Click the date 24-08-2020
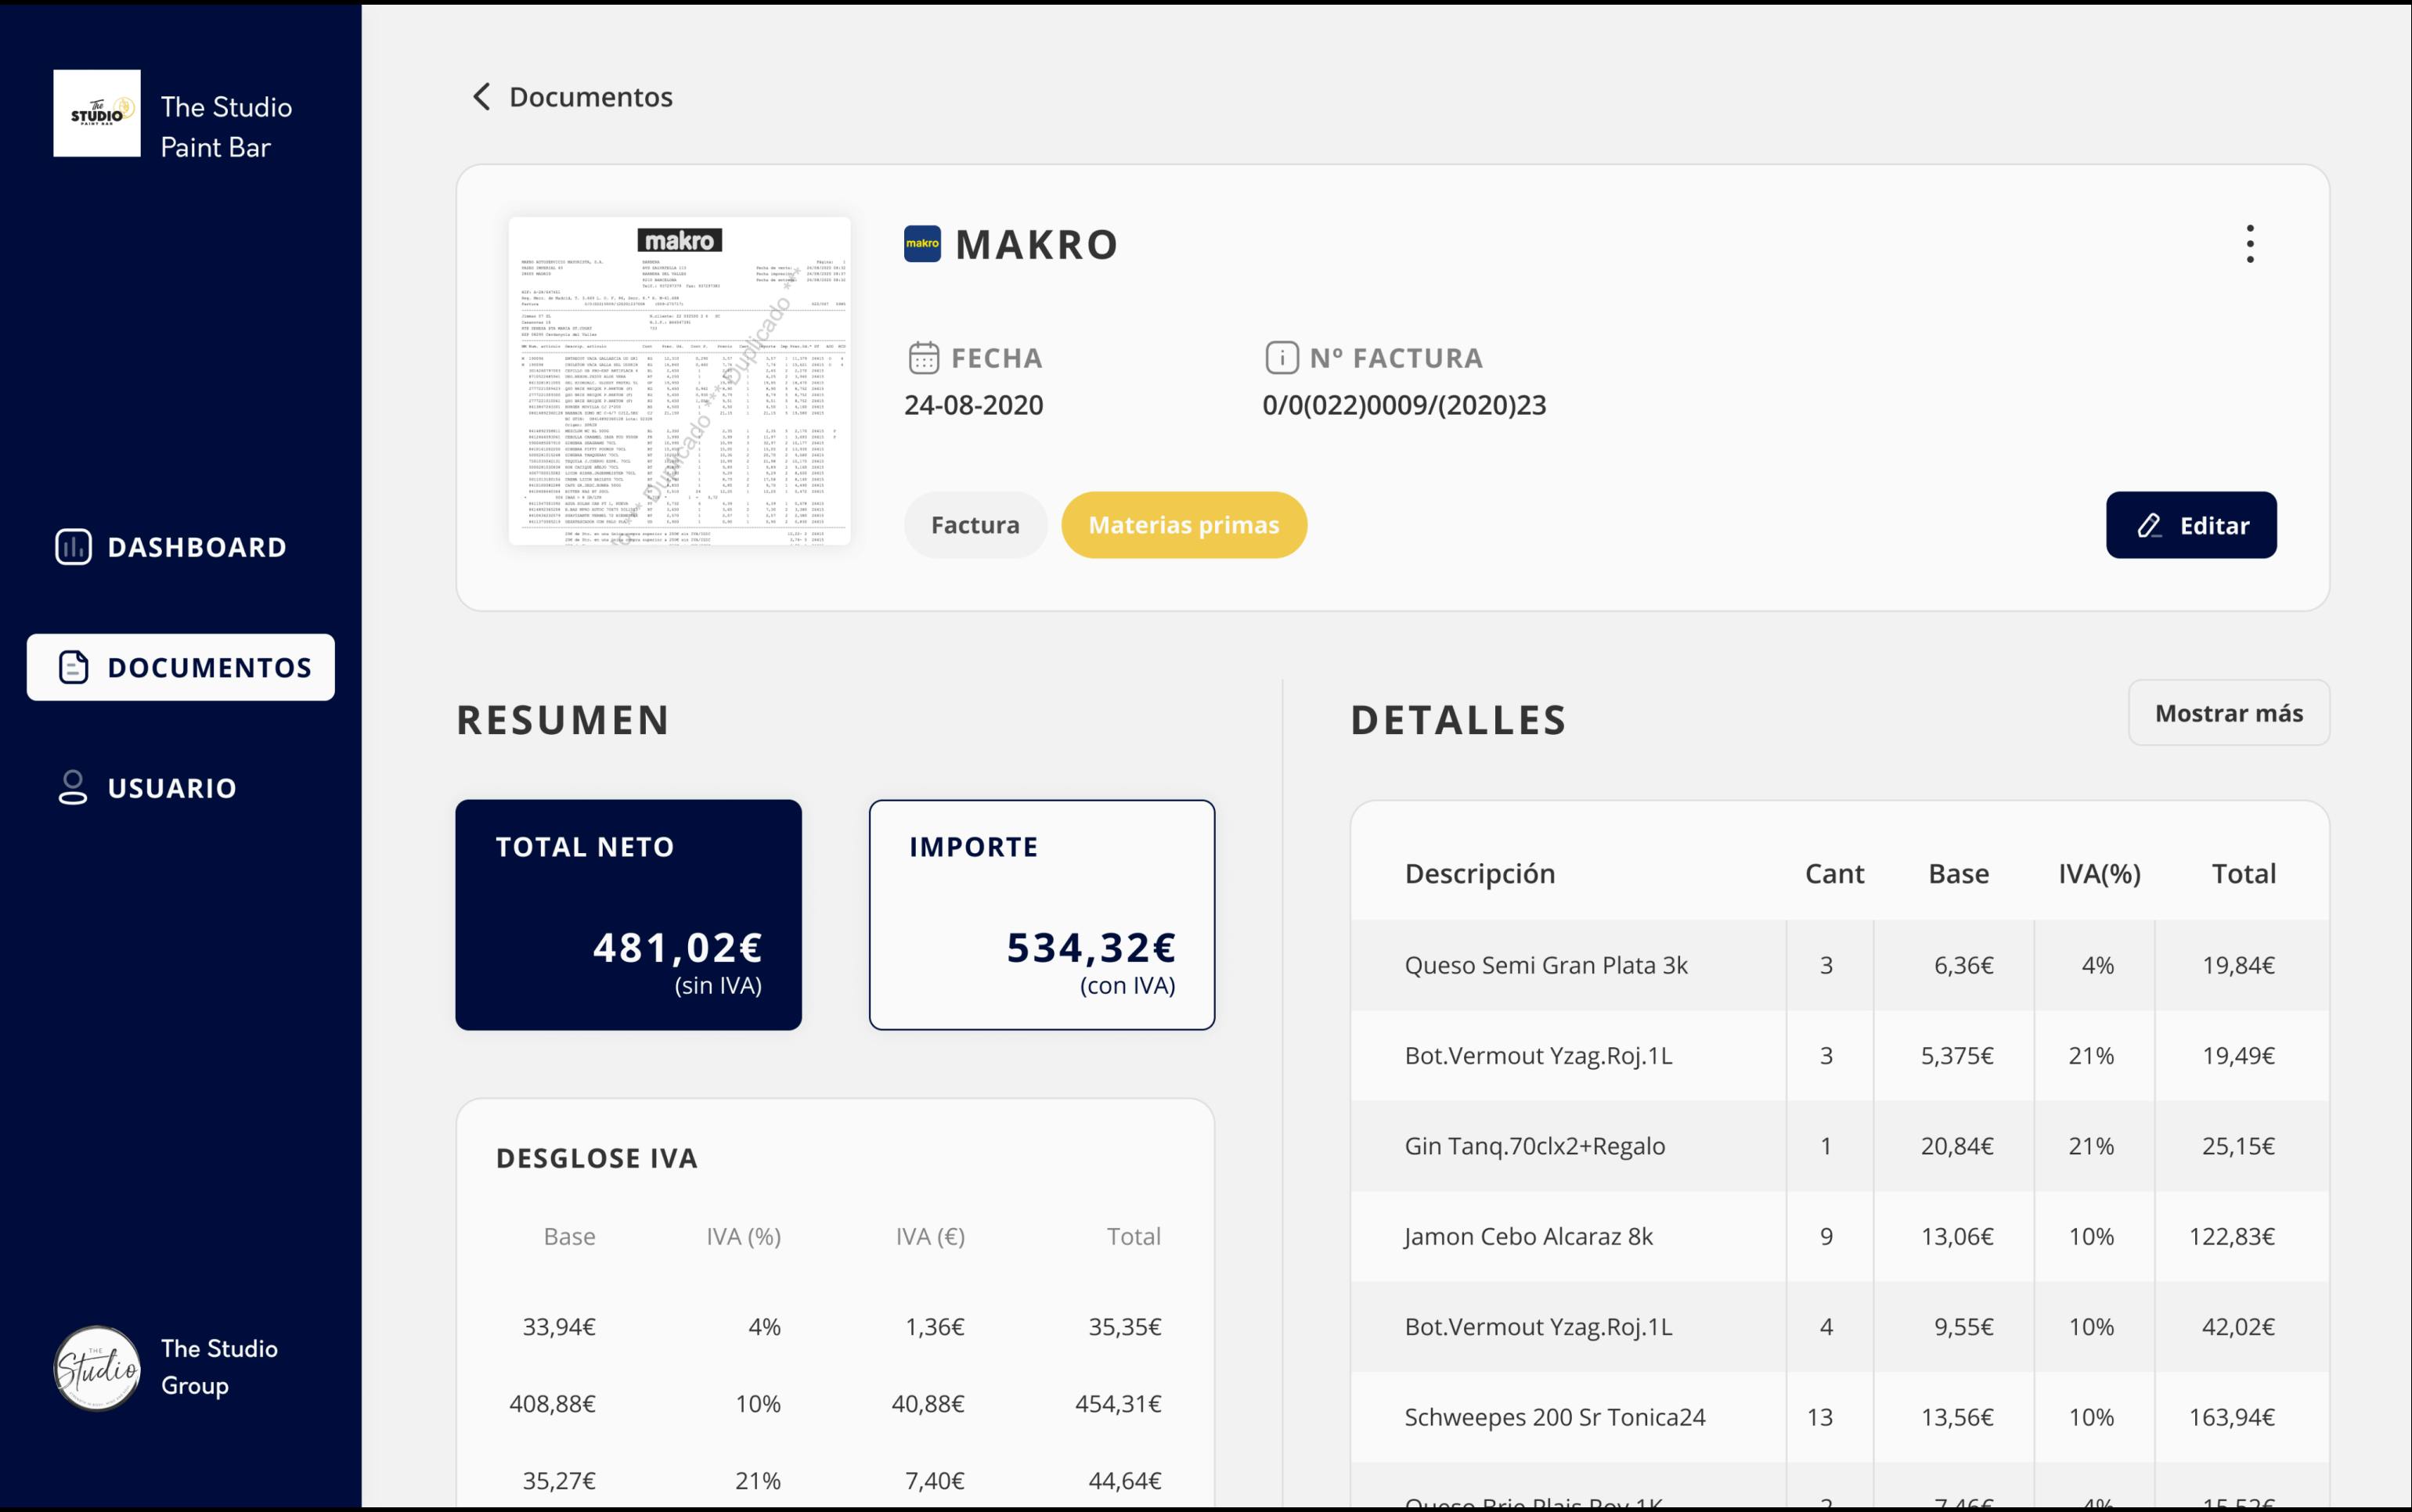The height and width of the screenshot is (1512, 2412). tap(974, 405)
